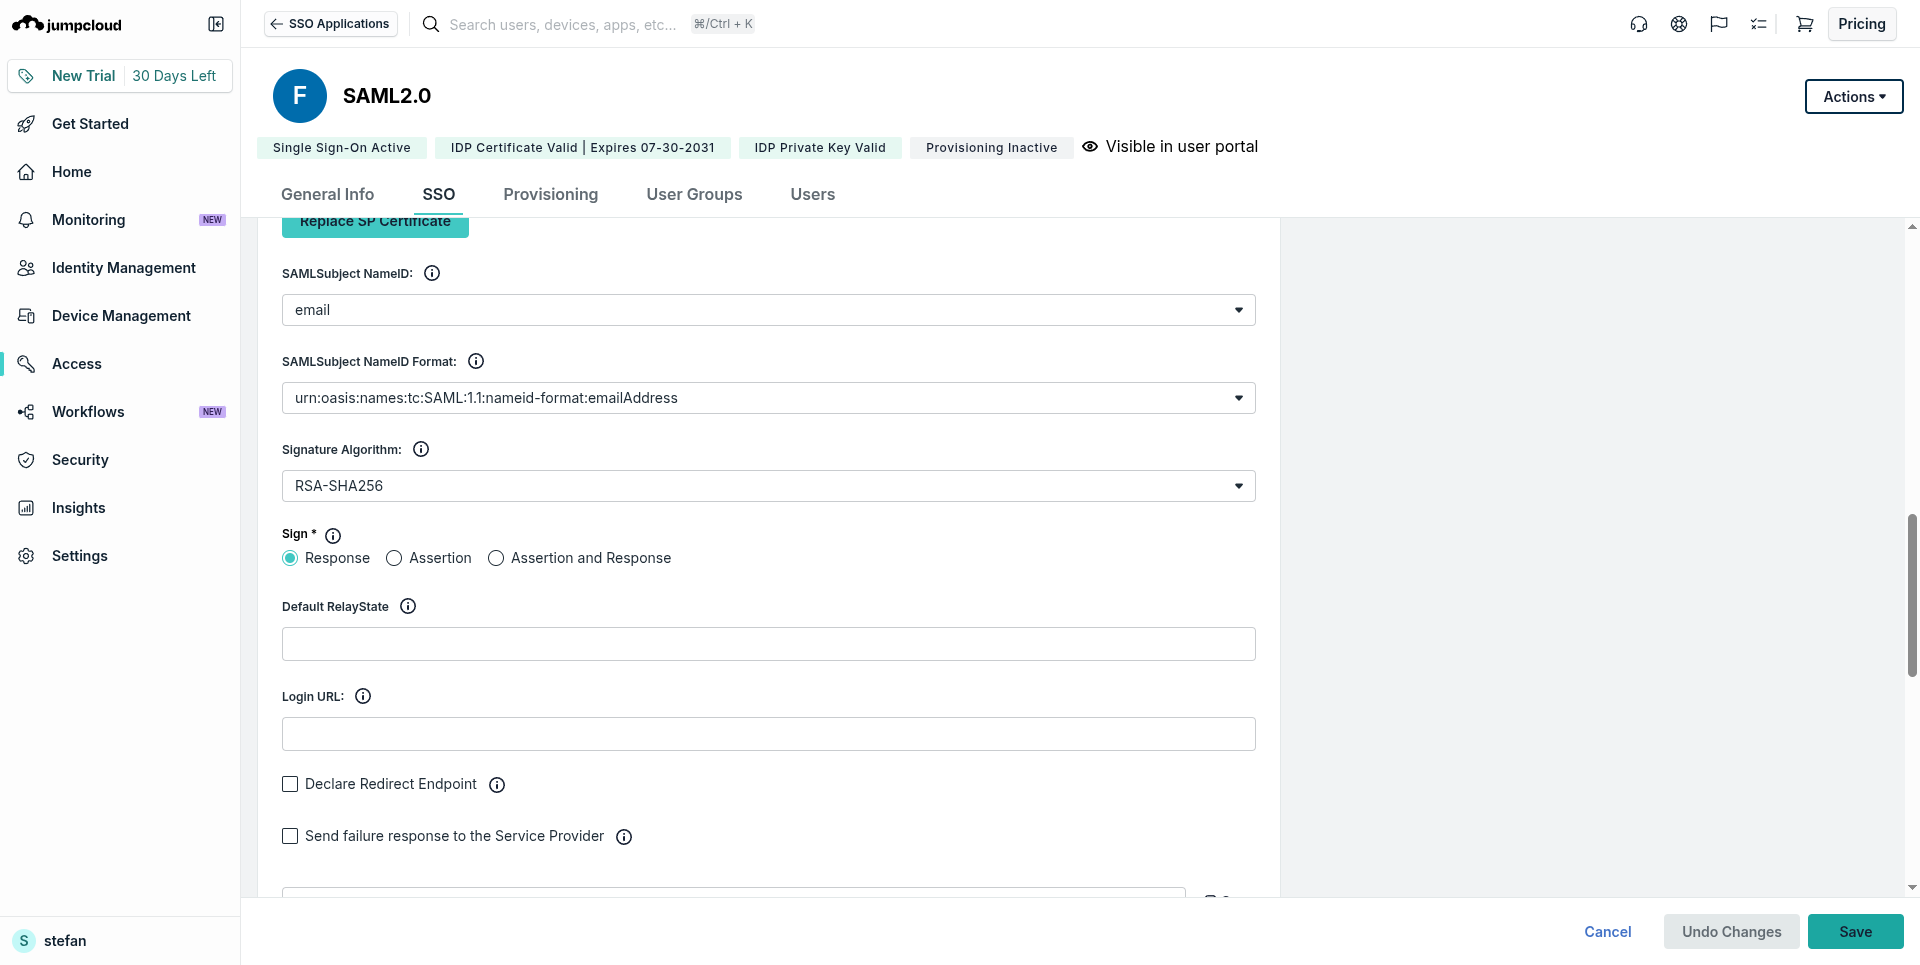Image resolution: width=1920 pixels, height=965 pixels.
Task: Click the SAML2.0 application F logo
Action: [x=300, y=96]
